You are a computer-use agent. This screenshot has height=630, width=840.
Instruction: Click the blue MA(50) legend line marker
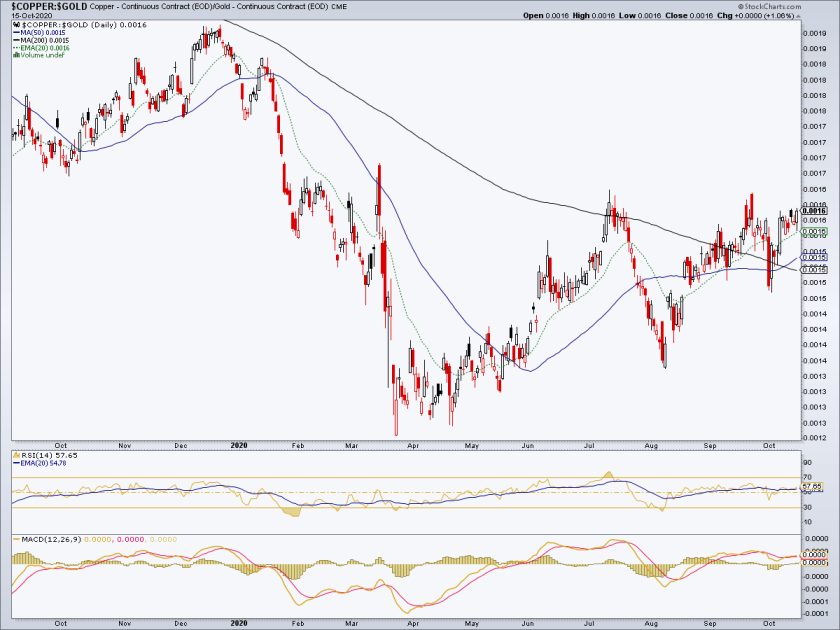click(16, 33)
